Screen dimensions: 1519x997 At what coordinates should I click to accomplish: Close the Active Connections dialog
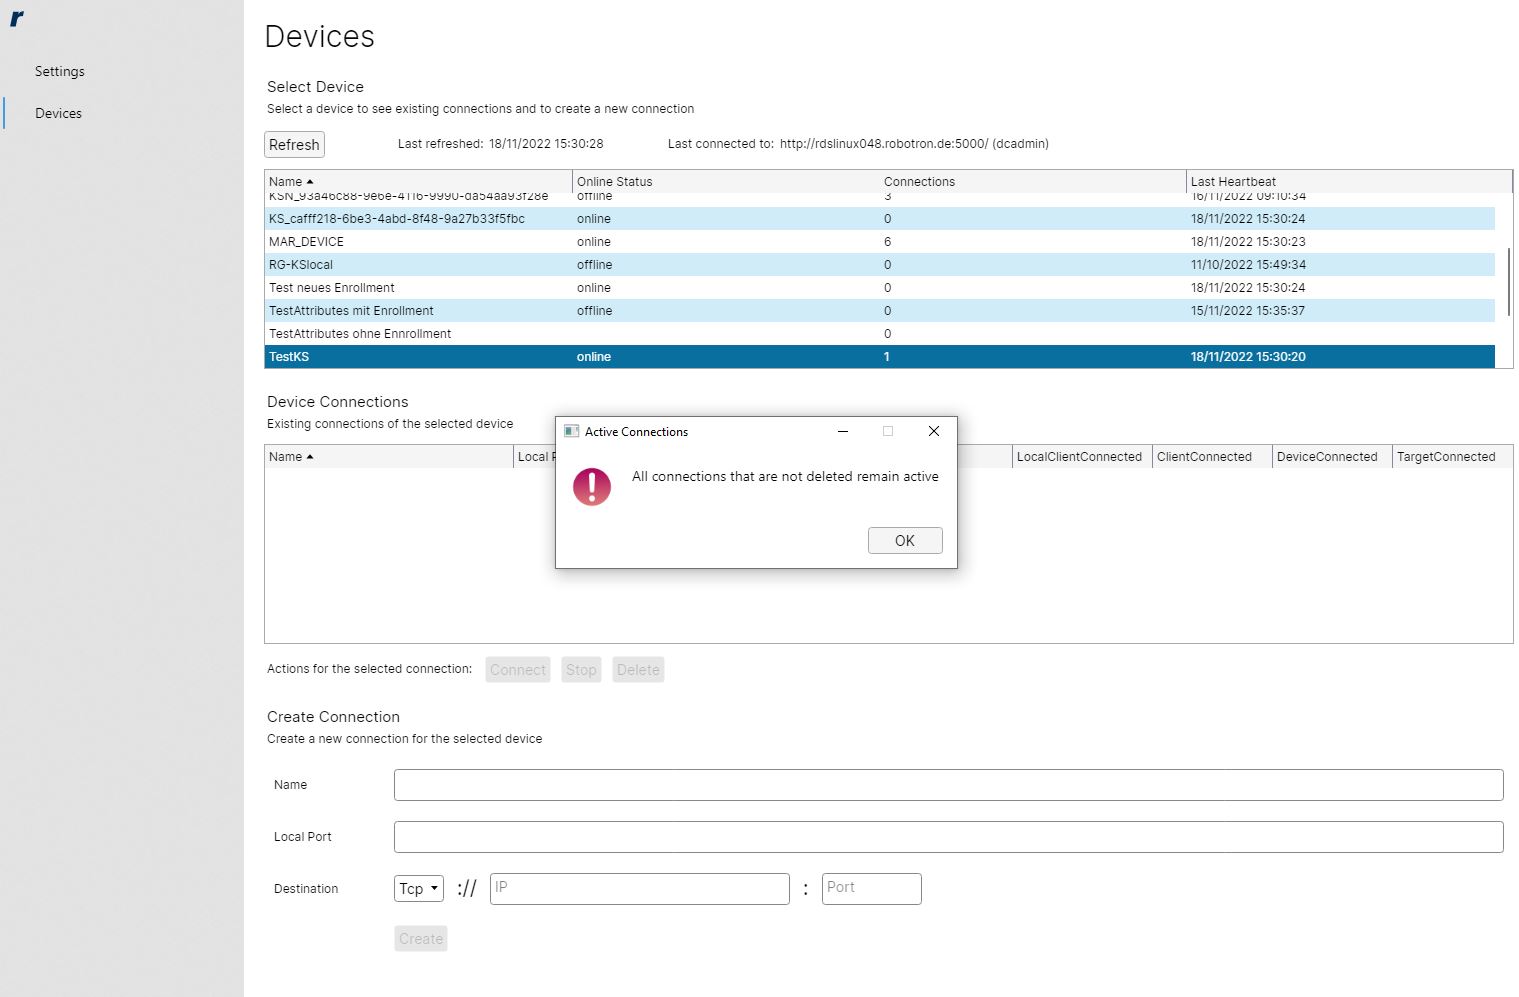(x=934, y=431)
